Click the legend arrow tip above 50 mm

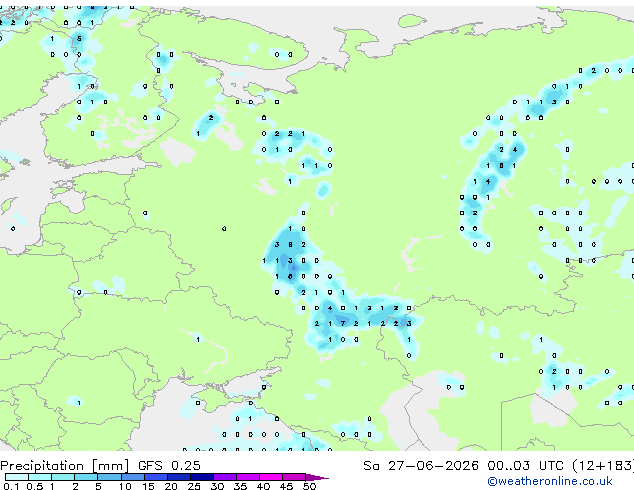tap(317, 477)
